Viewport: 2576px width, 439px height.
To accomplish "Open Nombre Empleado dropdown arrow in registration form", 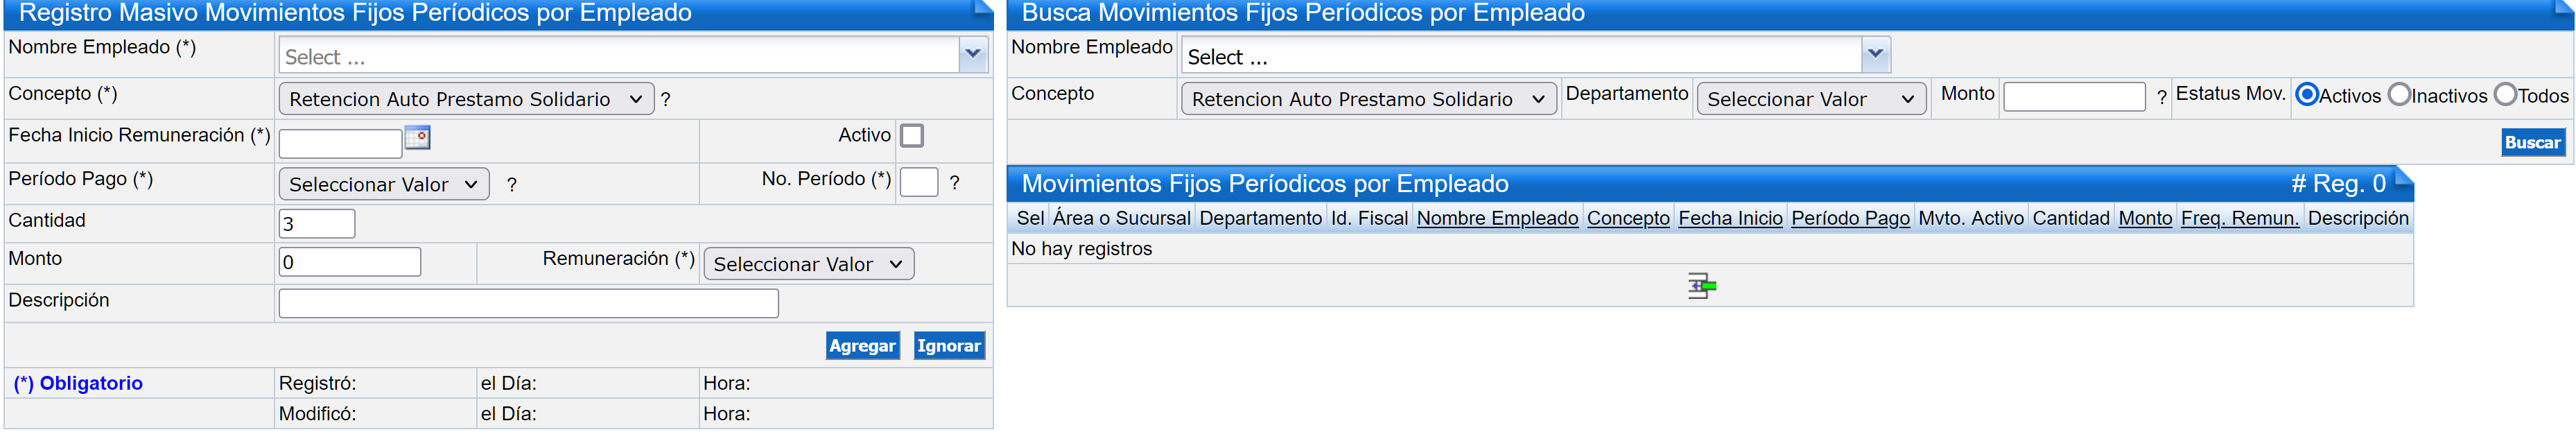I will coord(972,55).
